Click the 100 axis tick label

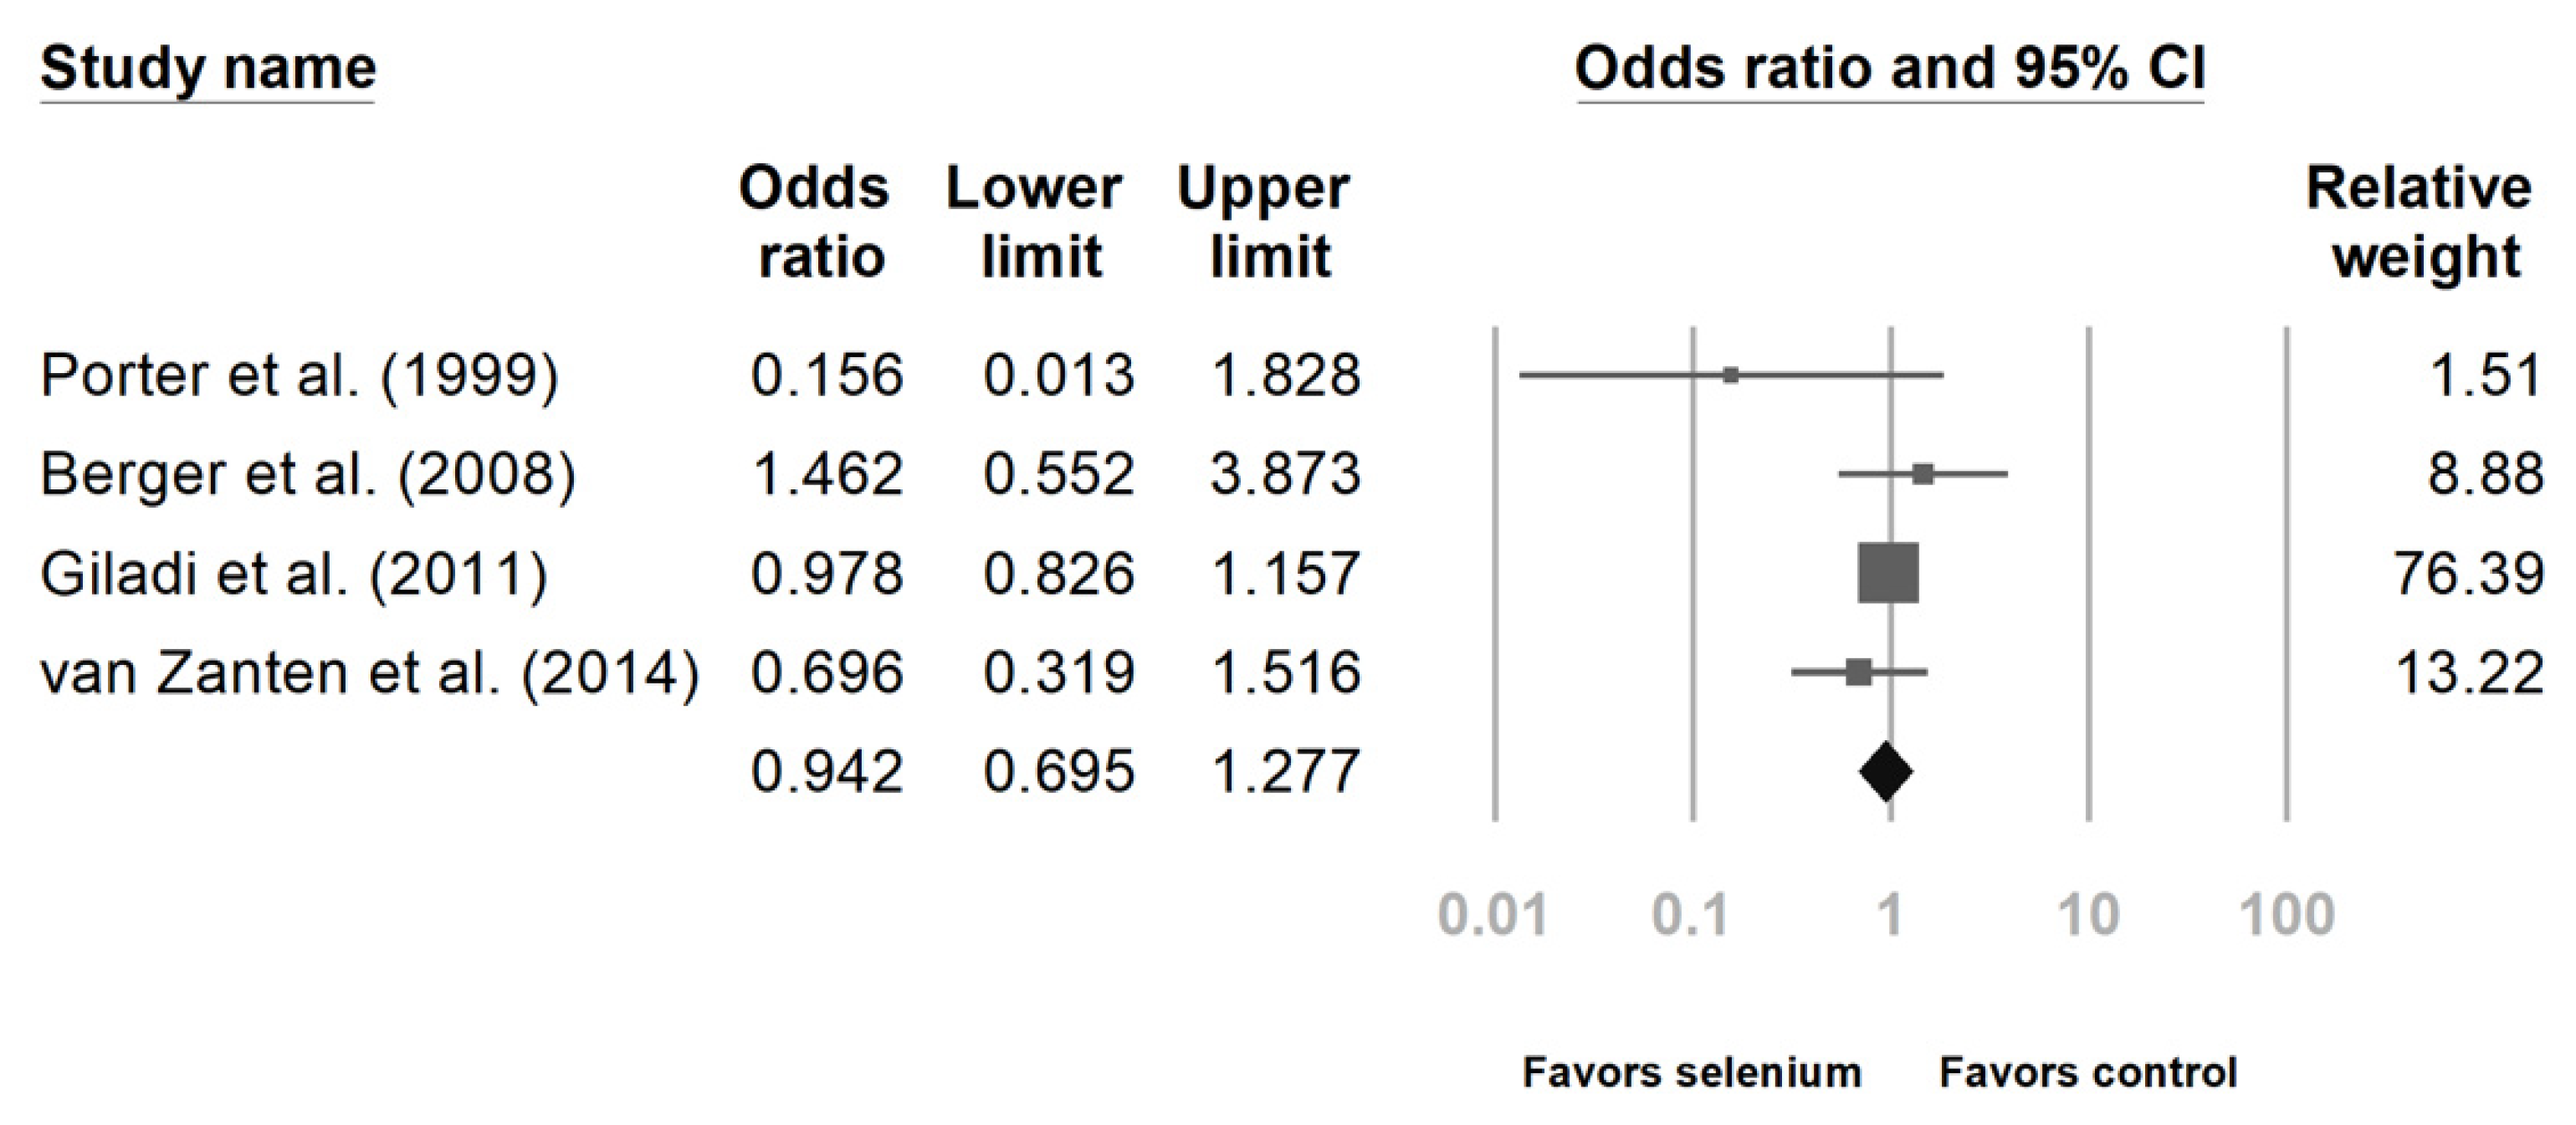pos(2286,915)
